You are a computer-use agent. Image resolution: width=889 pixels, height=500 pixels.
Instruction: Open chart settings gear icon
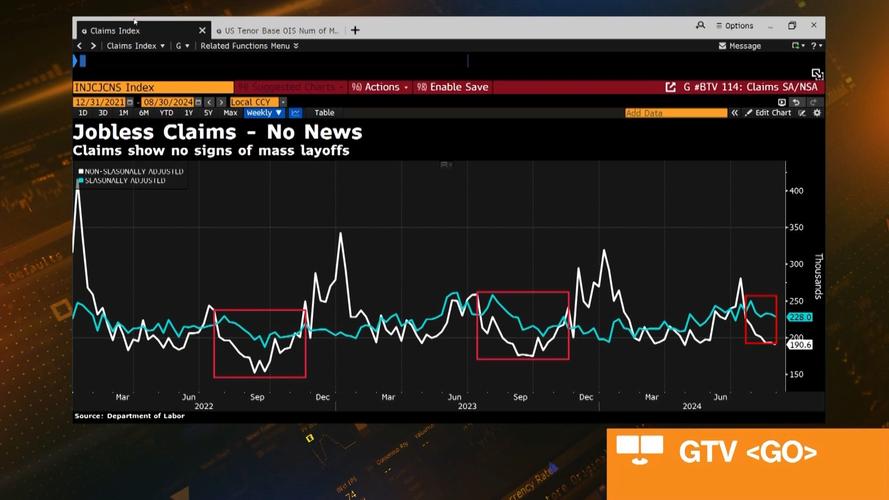pos(817,113)
